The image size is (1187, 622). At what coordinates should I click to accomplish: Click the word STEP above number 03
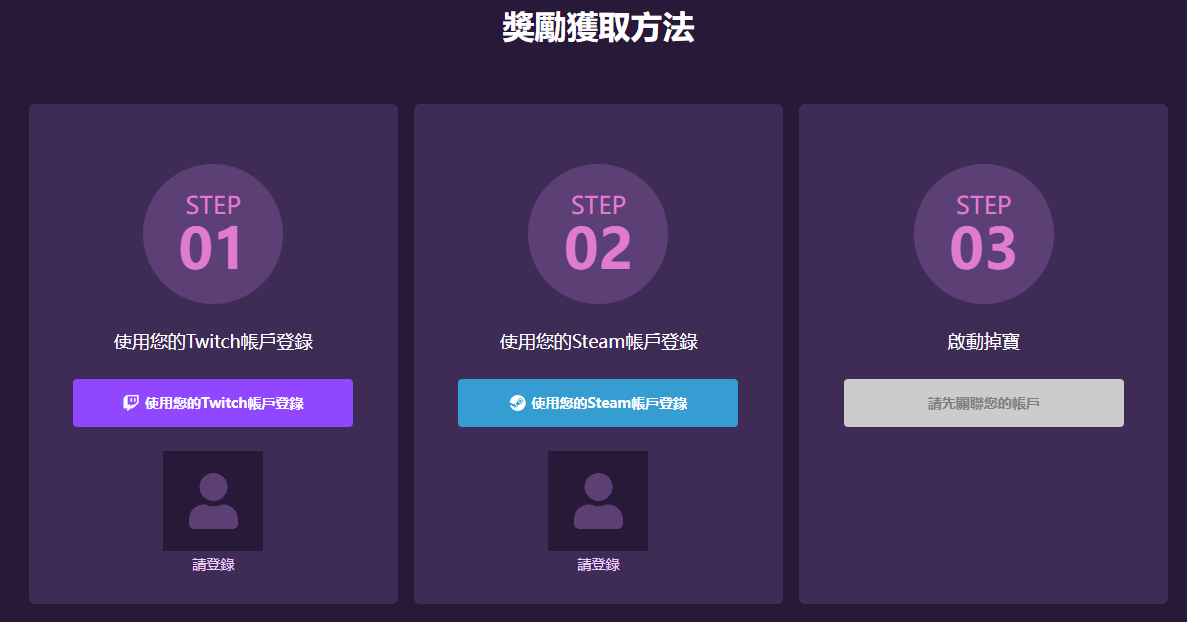click(x=983, y=205)
